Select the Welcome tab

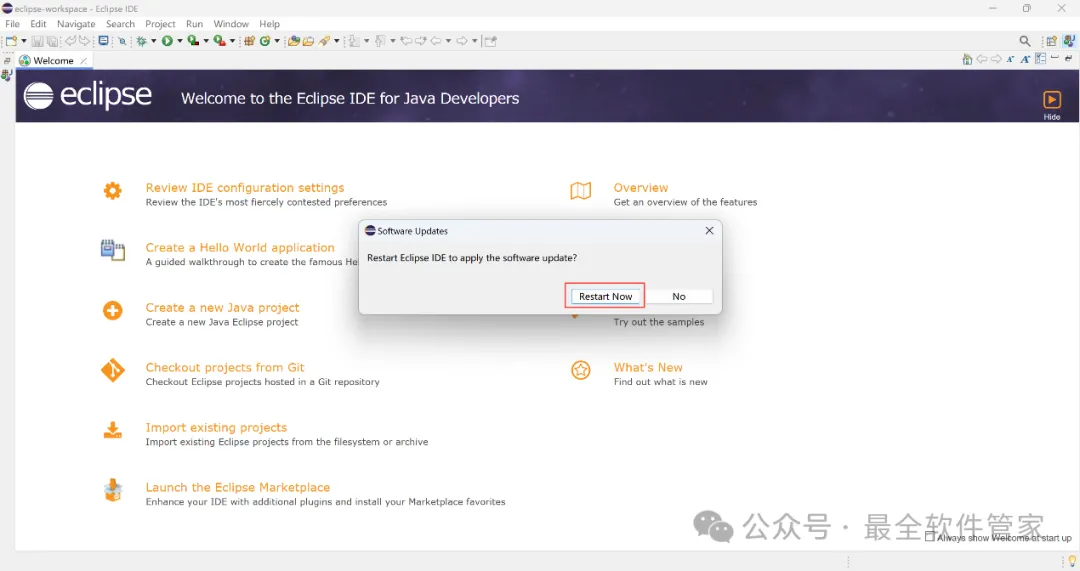53,61
